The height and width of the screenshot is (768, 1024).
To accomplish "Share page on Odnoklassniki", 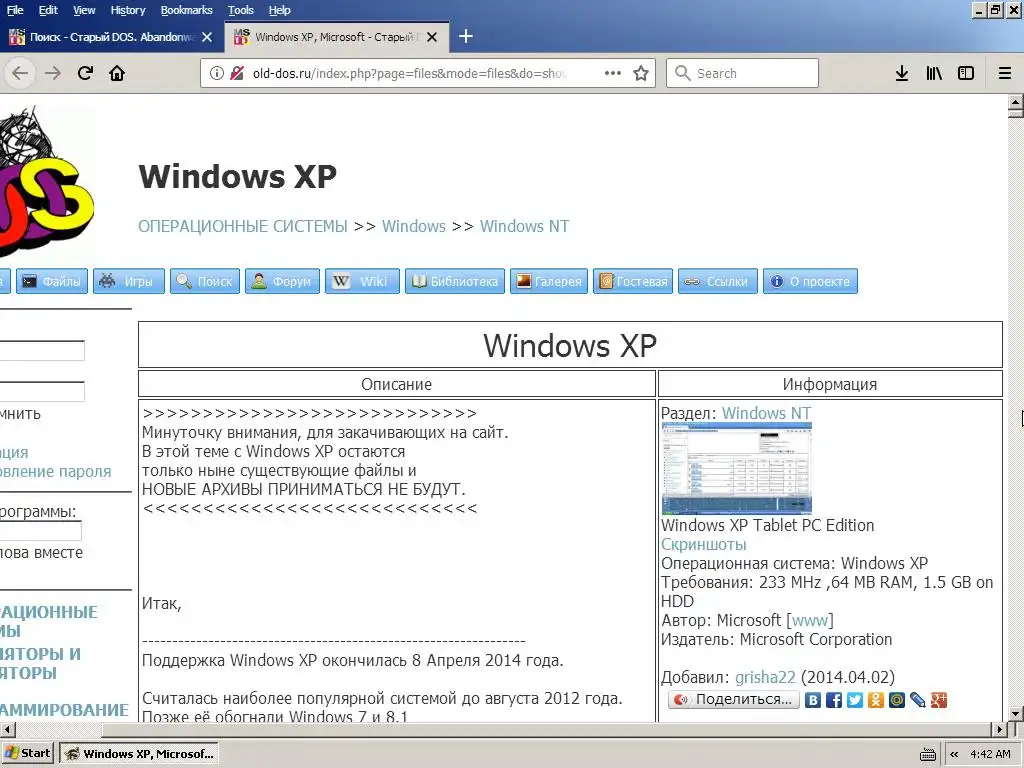I will click(876, 700).
